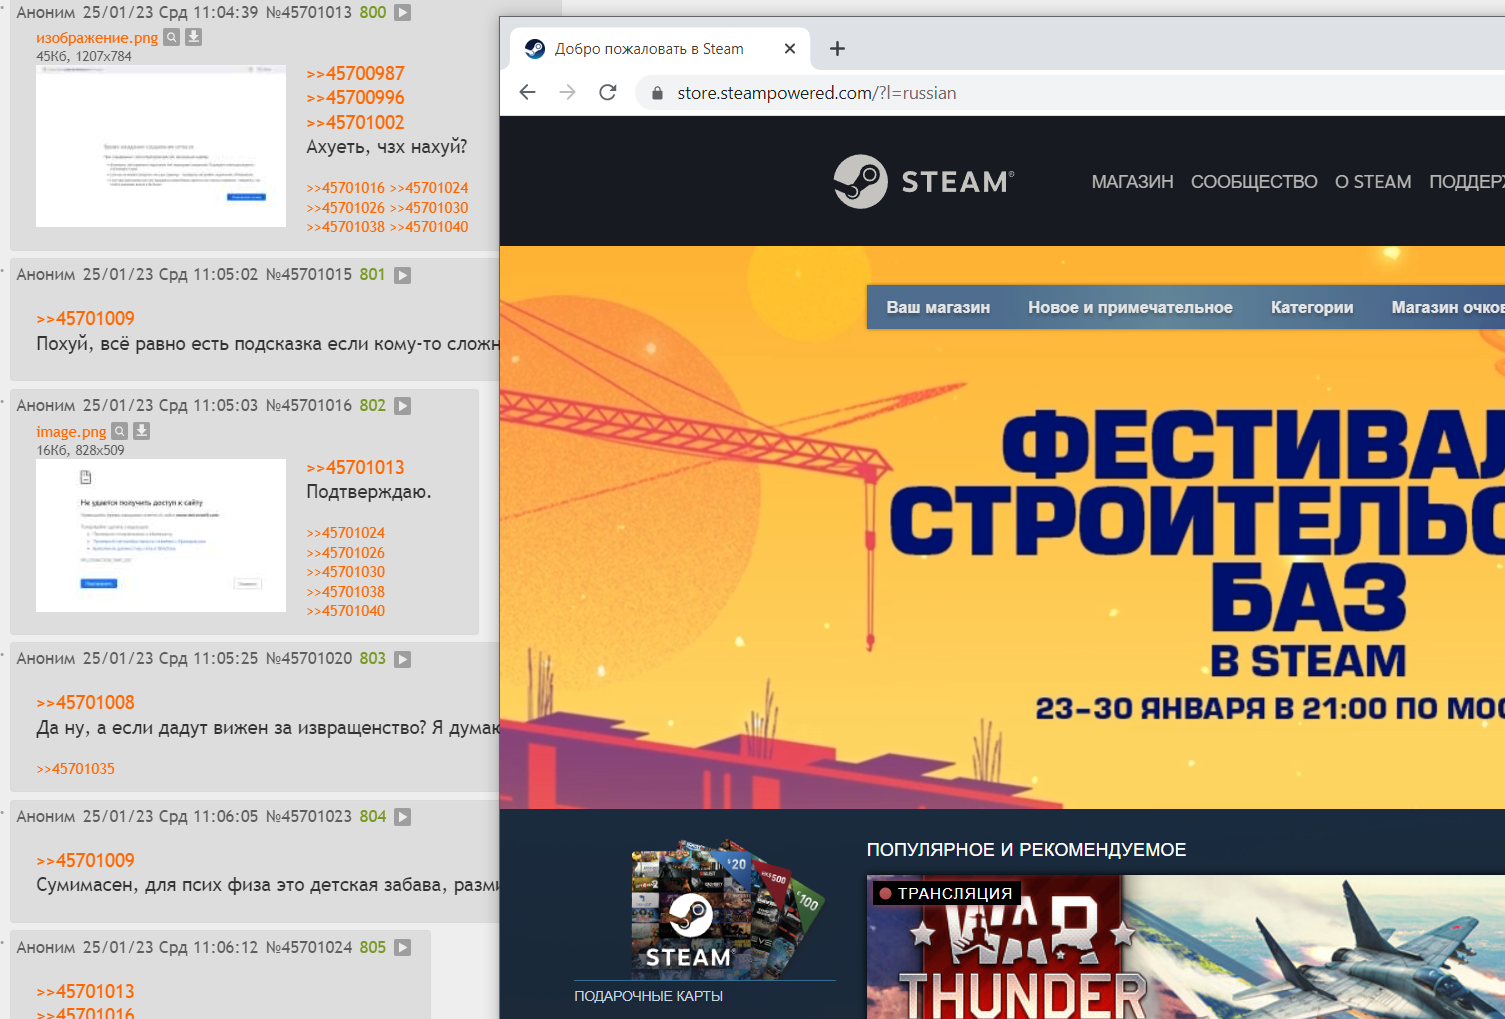Viewport: 1505px width, 1019px height.
Task: Click the padlock site info icon
Action: [657, 93]
